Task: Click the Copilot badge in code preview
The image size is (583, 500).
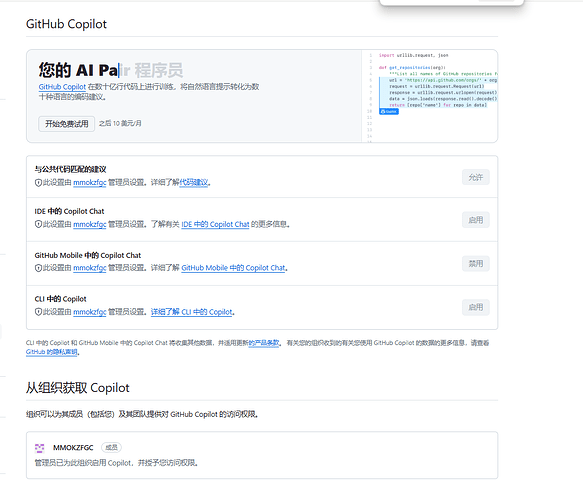Action: 389,112
